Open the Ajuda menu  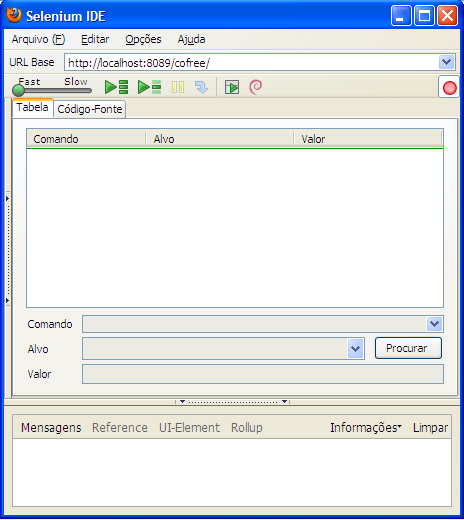click(191, 39)
